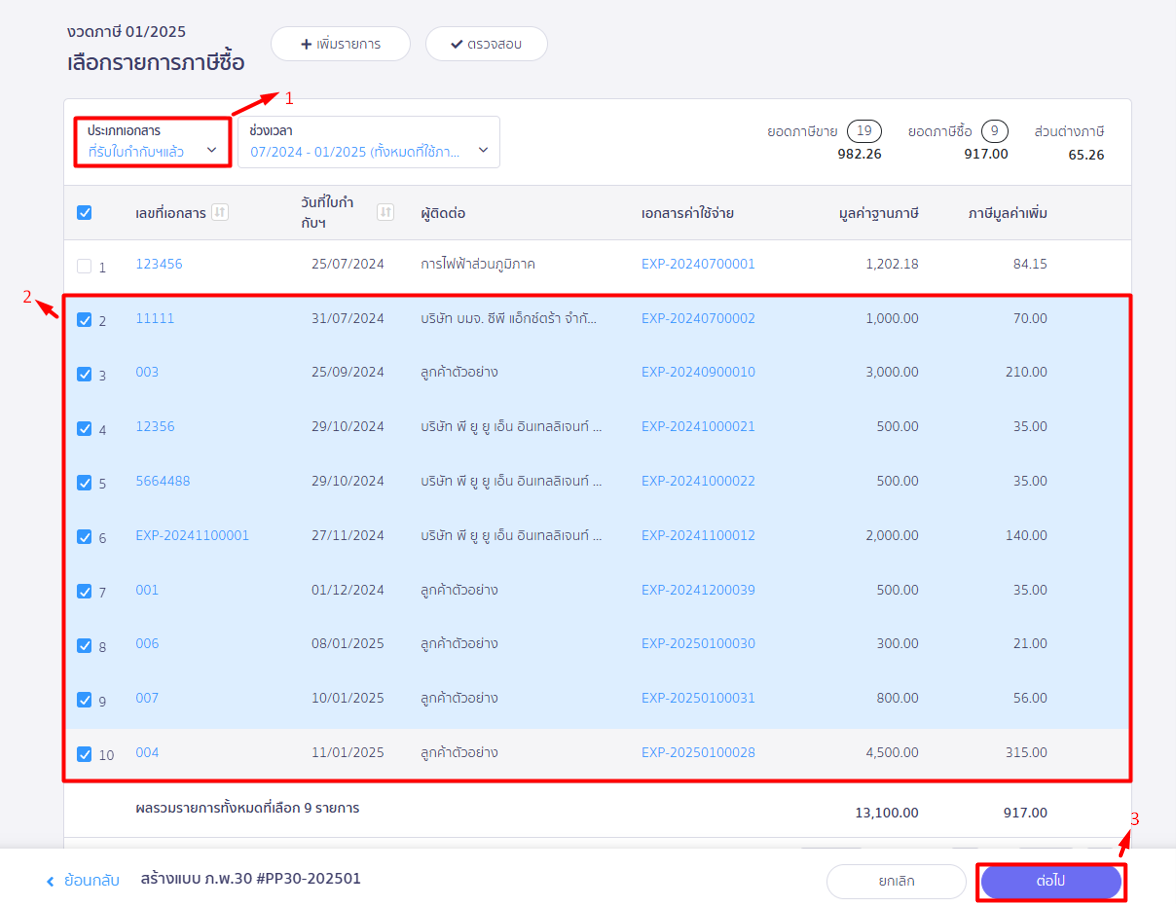Uncheck row 10 checkbox for document 004

coord(85,754)
